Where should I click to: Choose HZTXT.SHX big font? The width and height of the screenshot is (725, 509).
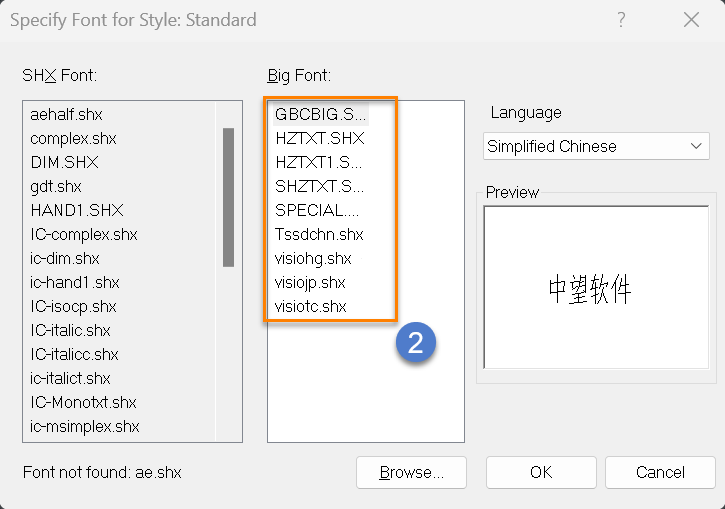click(x=319, y=138)
